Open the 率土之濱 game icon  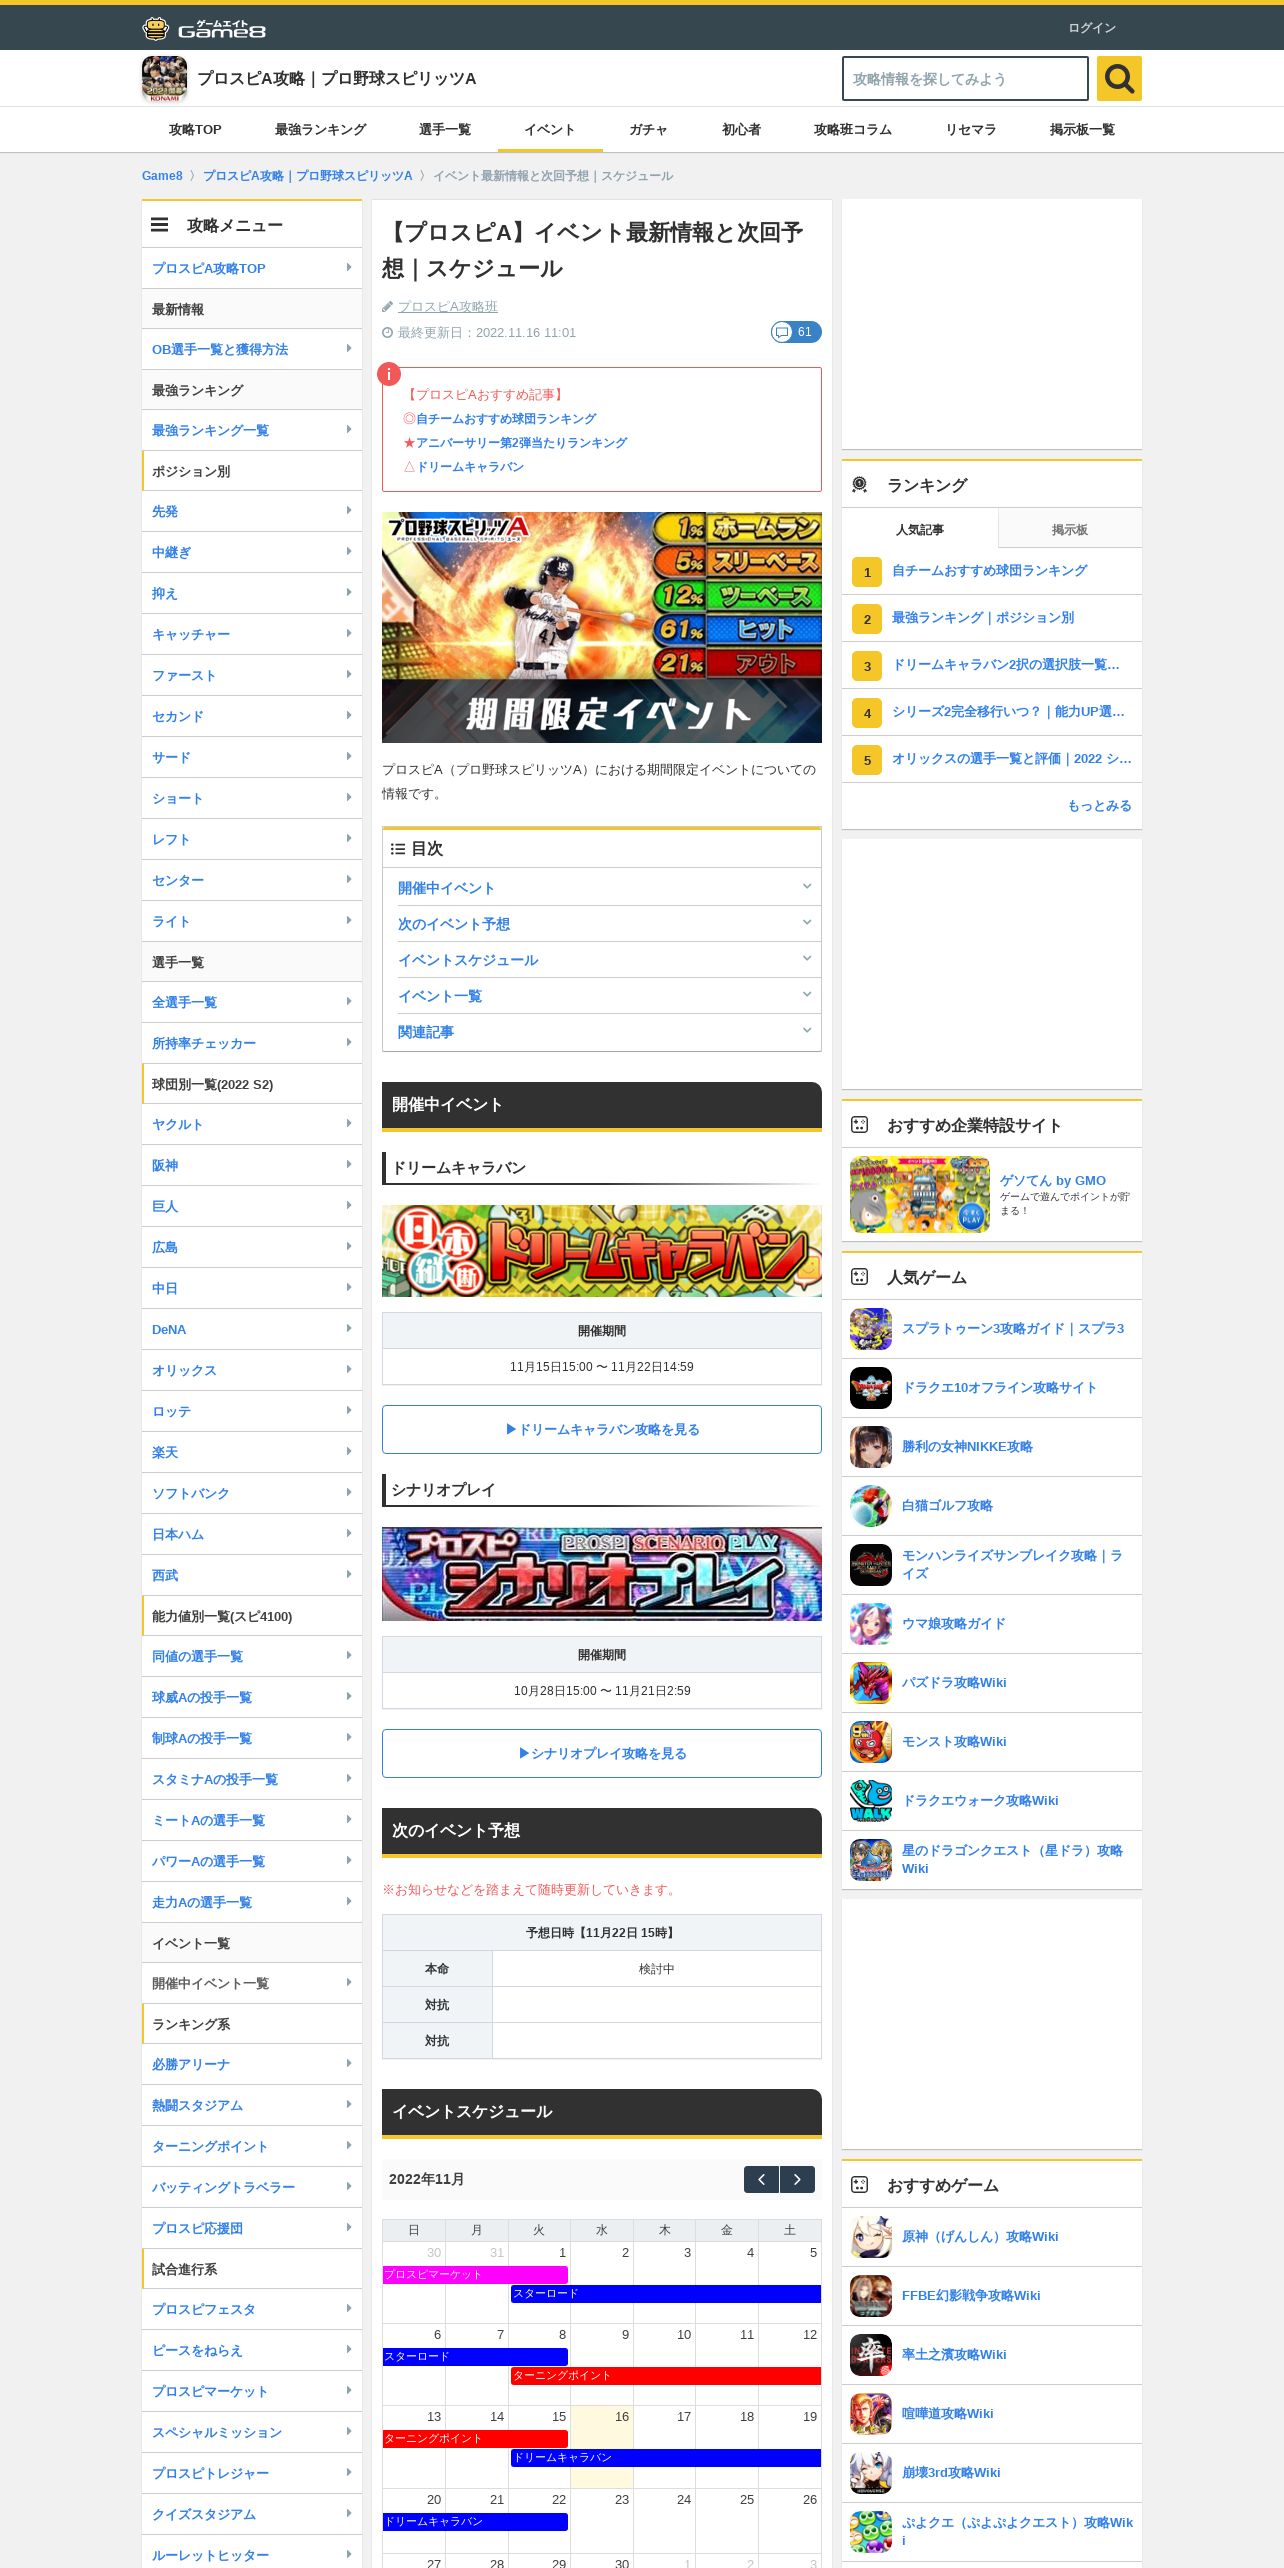point(870,2355)
